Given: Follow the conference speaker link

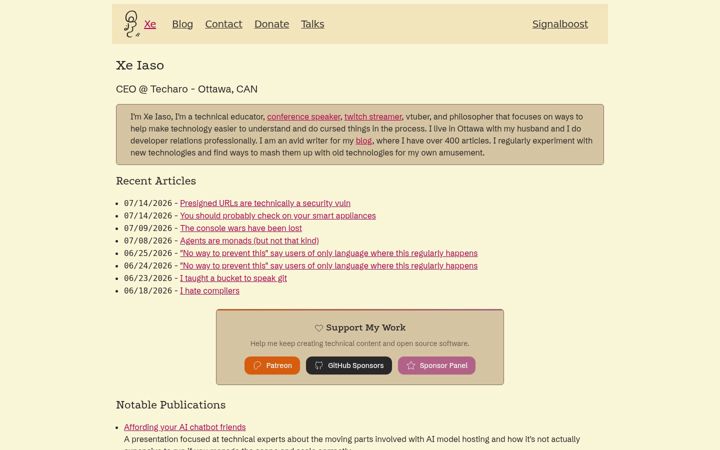Looking at the screenshot, I should pyautogui.click(x=304, y=117).
